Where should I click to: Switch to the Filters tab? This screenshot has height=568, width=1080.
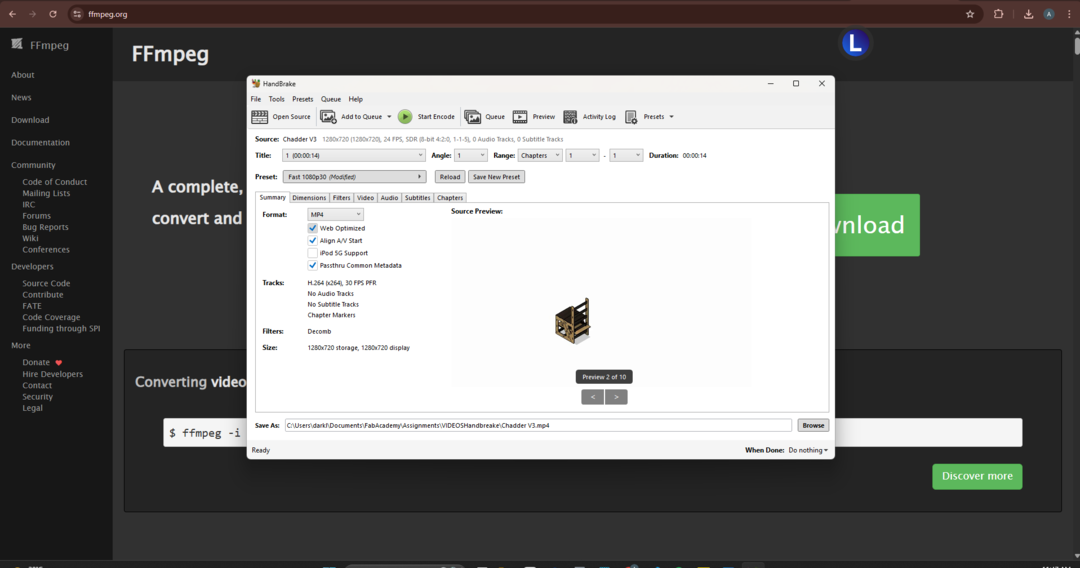click(342, 198)
